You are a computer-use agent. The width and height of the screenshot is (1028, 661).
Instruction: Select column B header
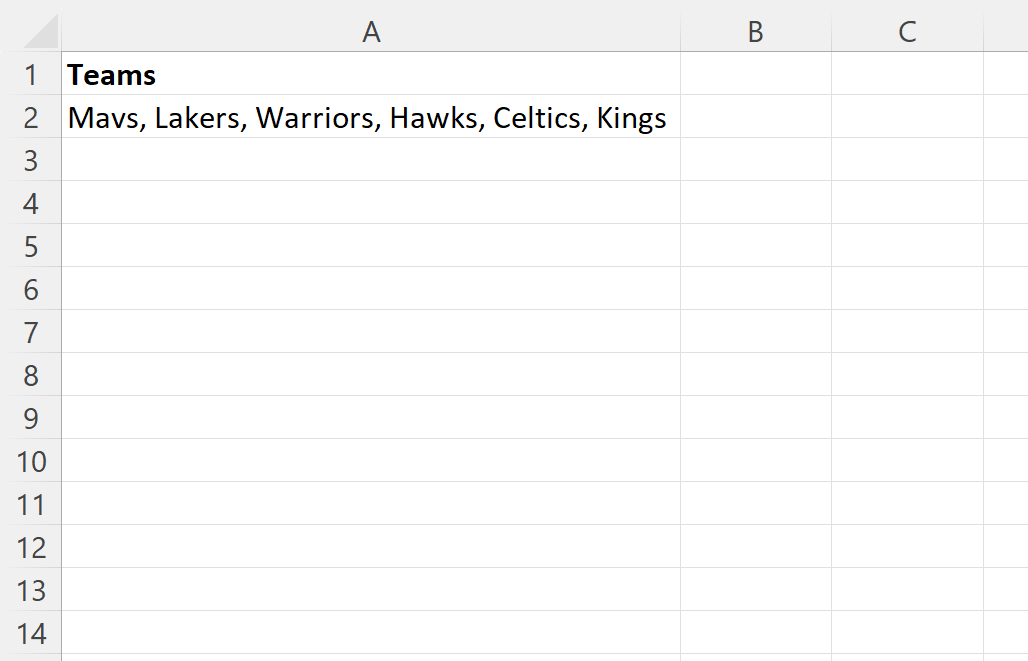(755, 31)
